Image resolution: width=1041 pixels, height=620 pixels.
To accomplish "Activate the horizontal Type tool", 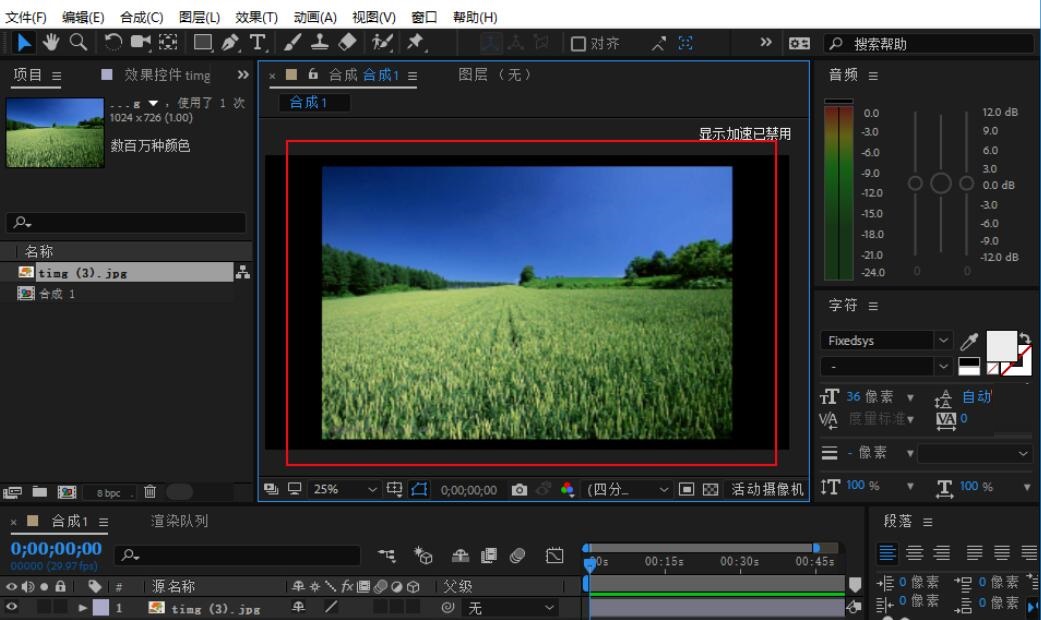I will coord(258,42).
